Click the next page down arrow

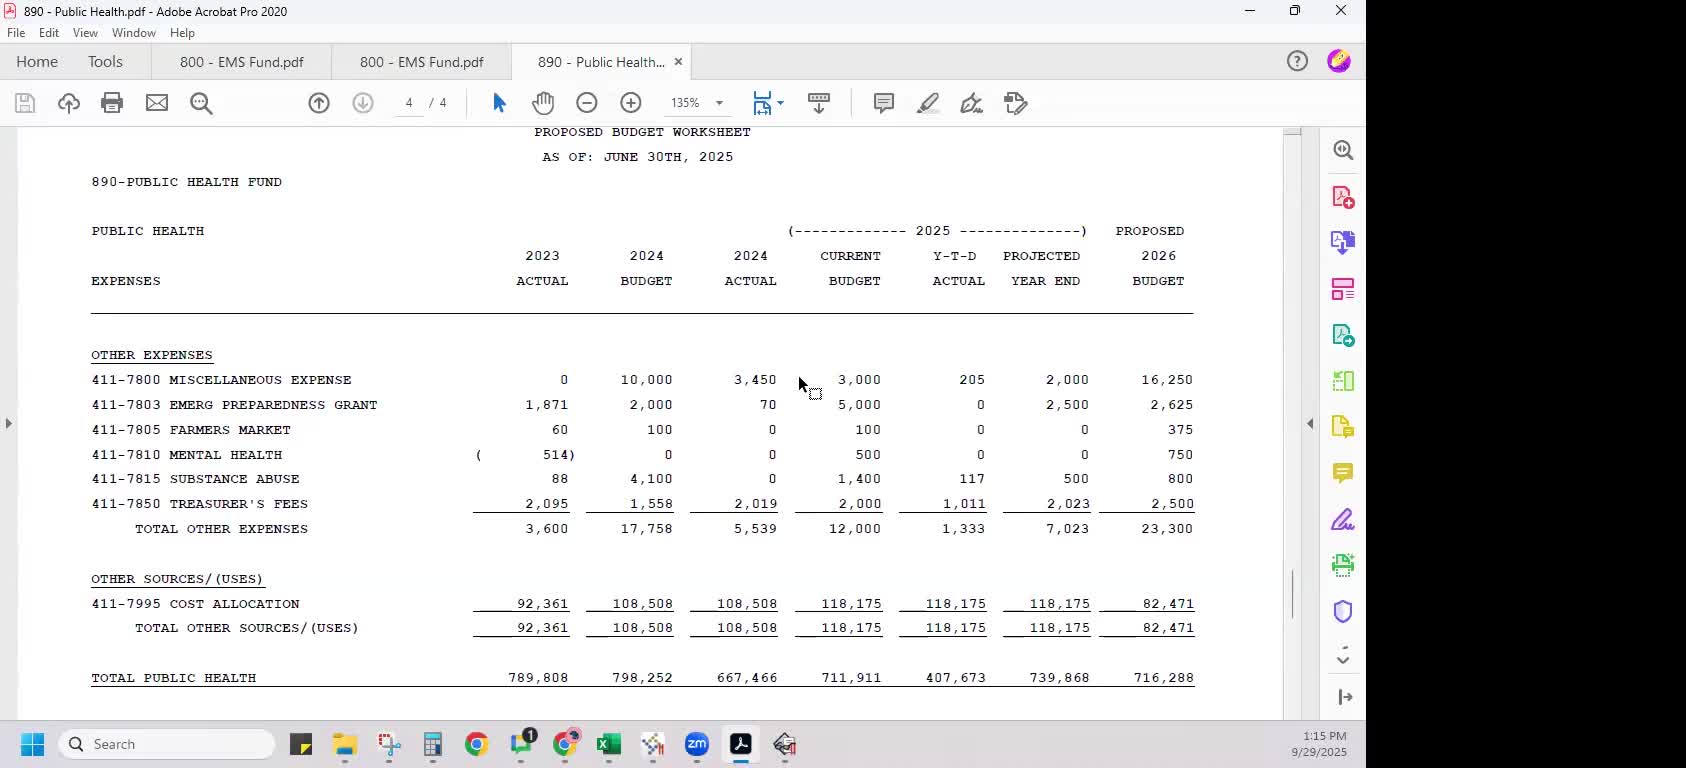click(x=363, y=103)
